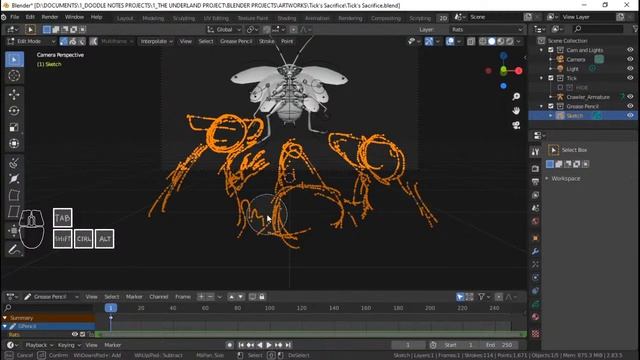Open the Render menu
The width and height of the screenshot is (640, 360).
pyautogui.click(x=50, y=17)
